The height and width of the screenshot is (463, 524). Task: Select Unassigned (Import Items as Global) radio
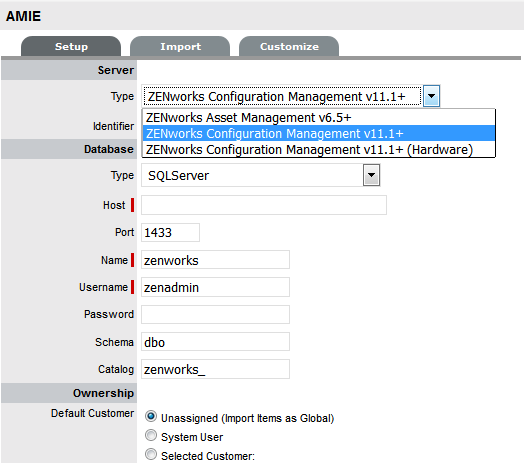[x=151, y=417]
